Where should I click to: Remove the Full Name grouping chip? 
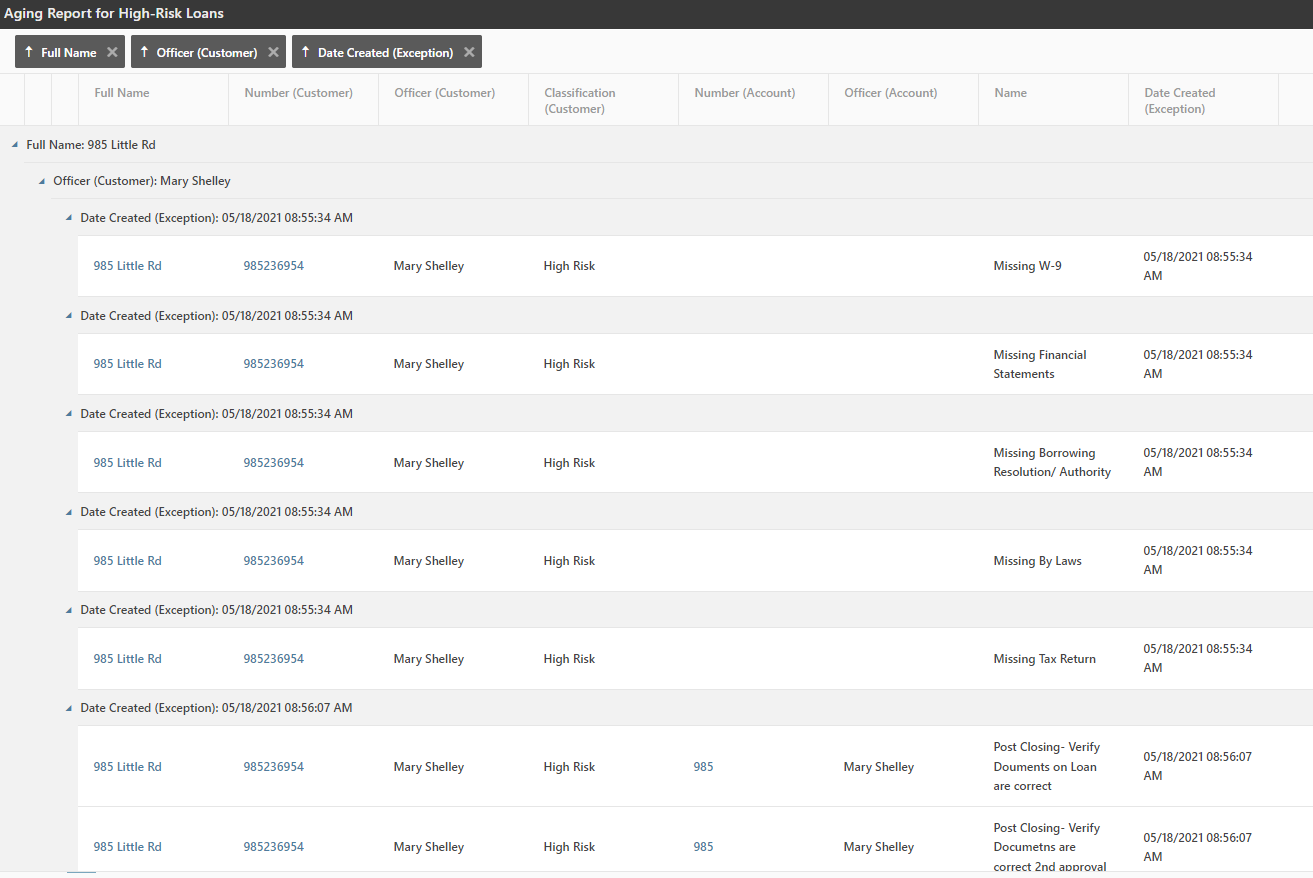click(112, 52)
